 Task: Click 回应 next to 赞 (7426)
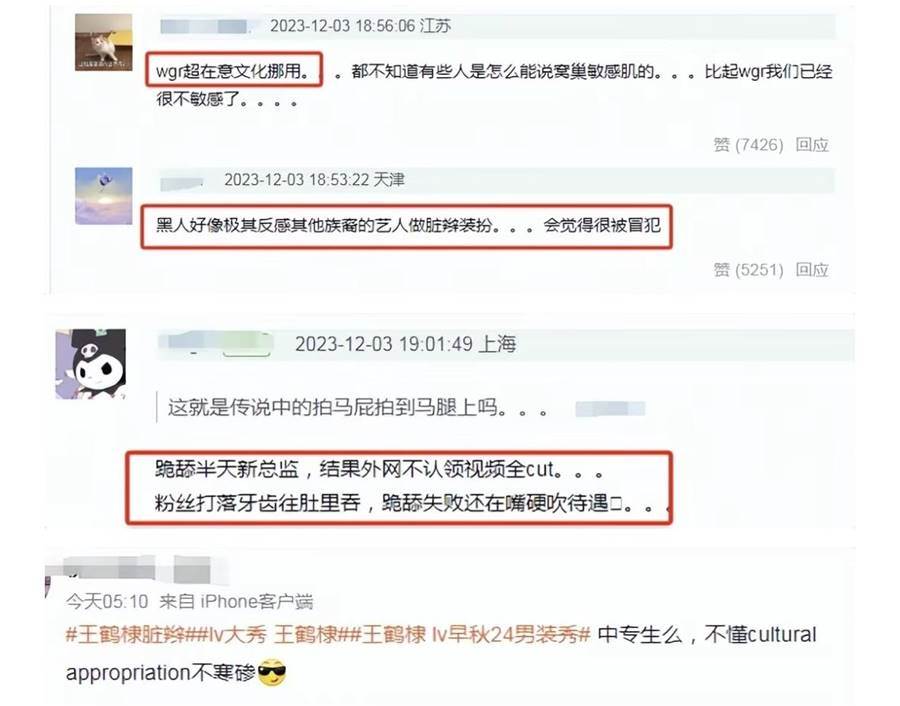tap(812, 145)
